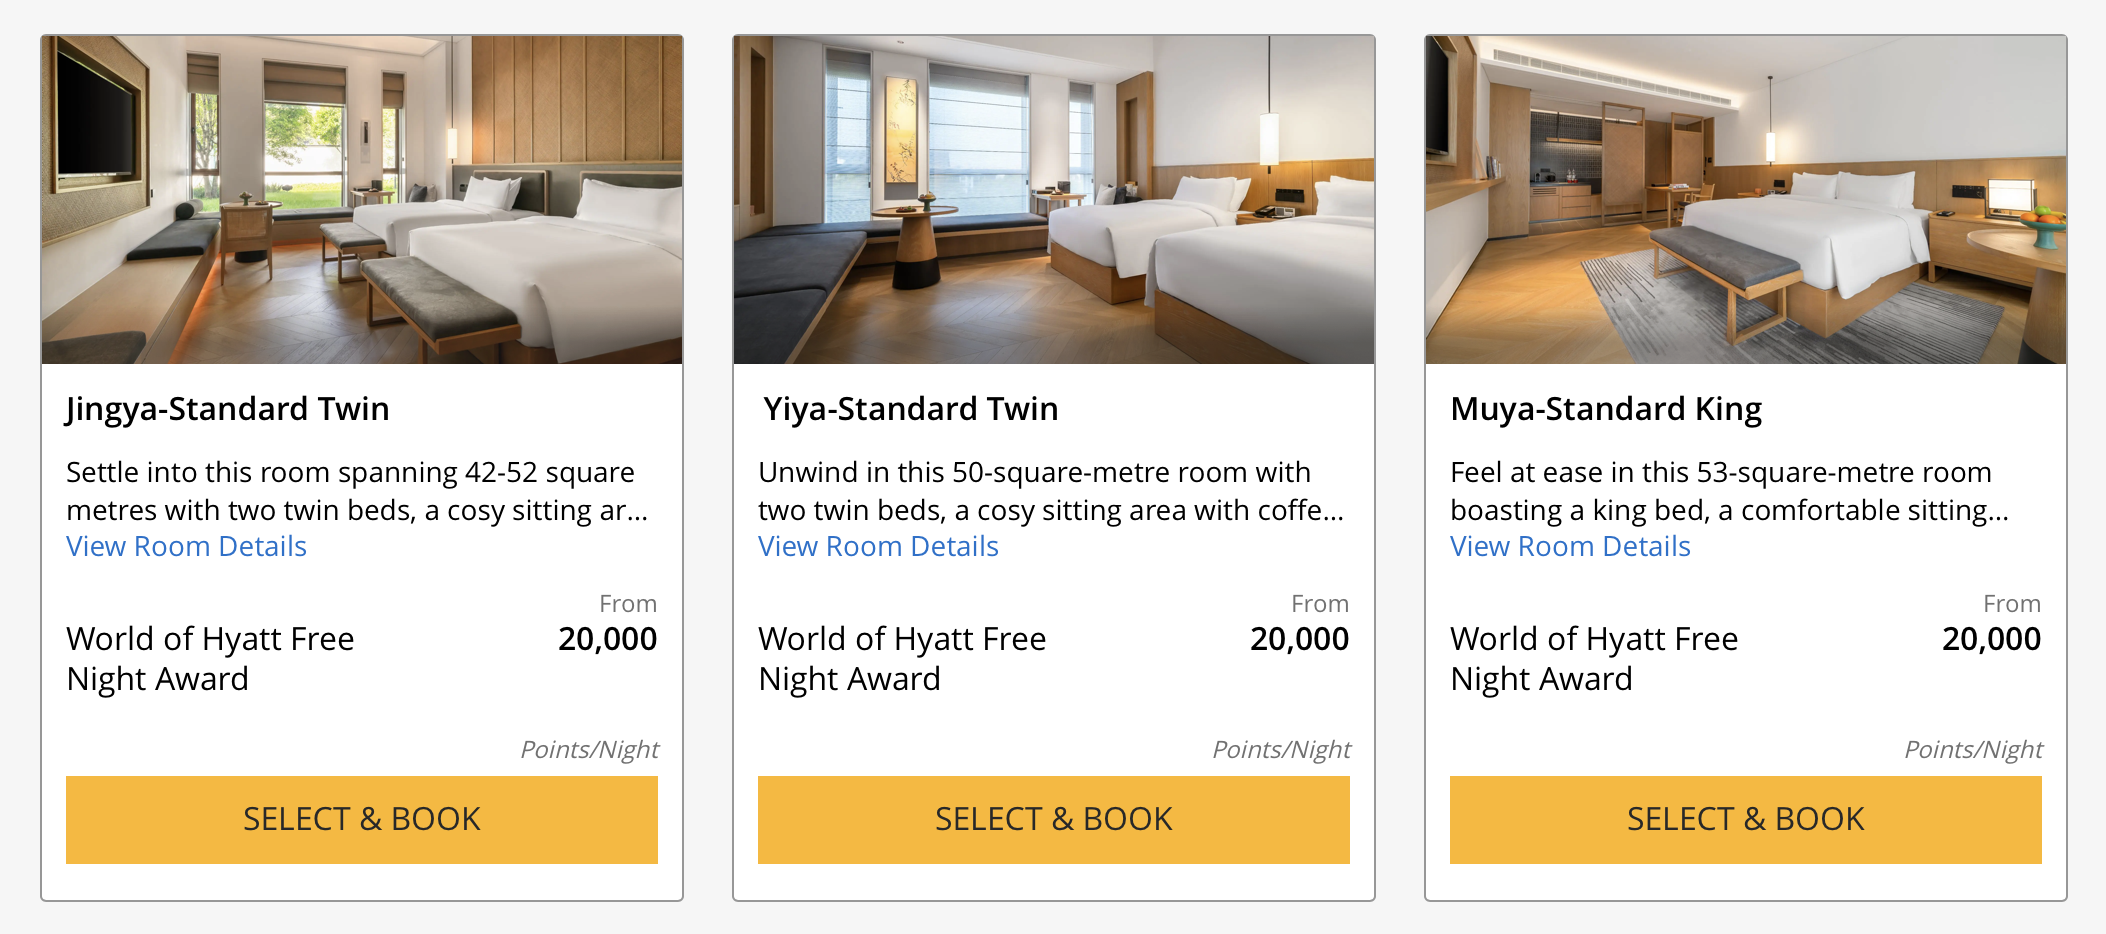Viewport: 2106px width, 934px height.
Task: Click Select & Book for Muya-Standard King
Action: pos(1746,819)
